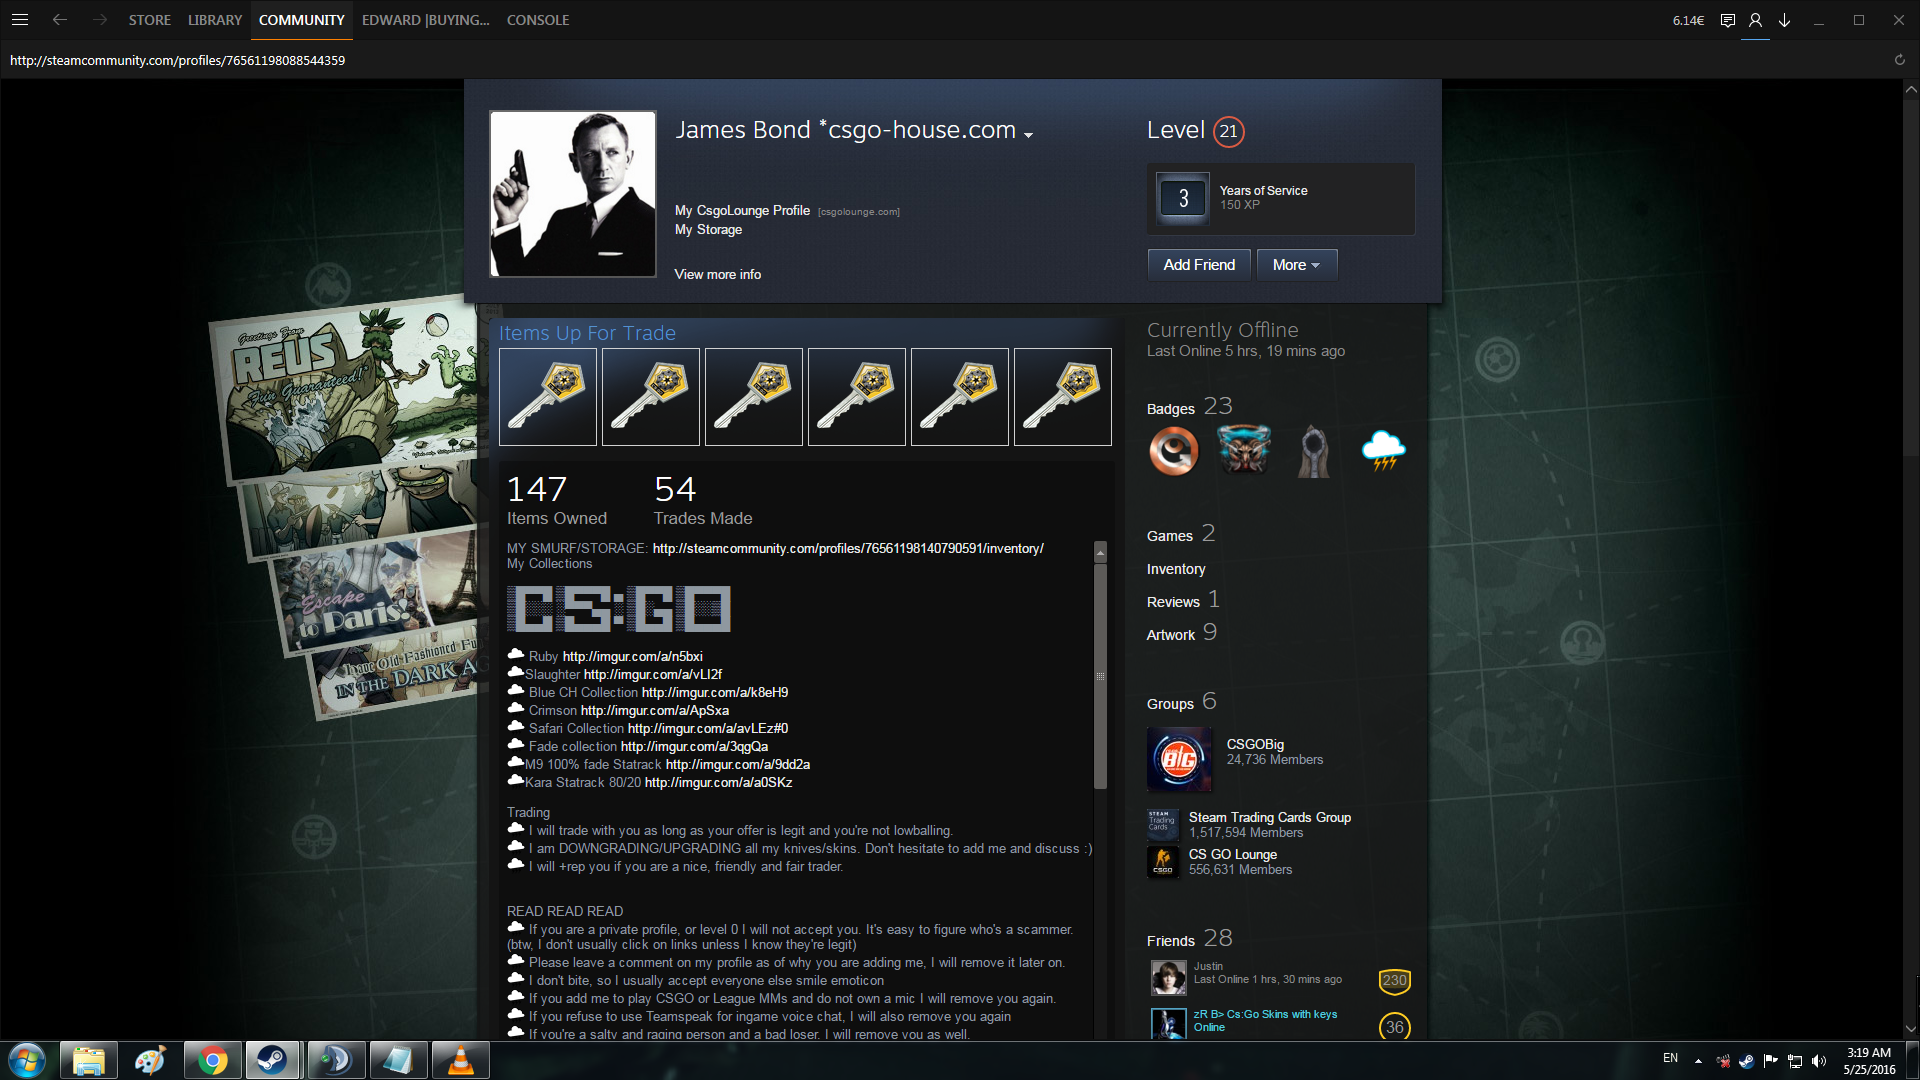This screenshot has width=1920, height=1080.
Task: Open Steam from the Windows taskbar
Action: click(272, 1060)
